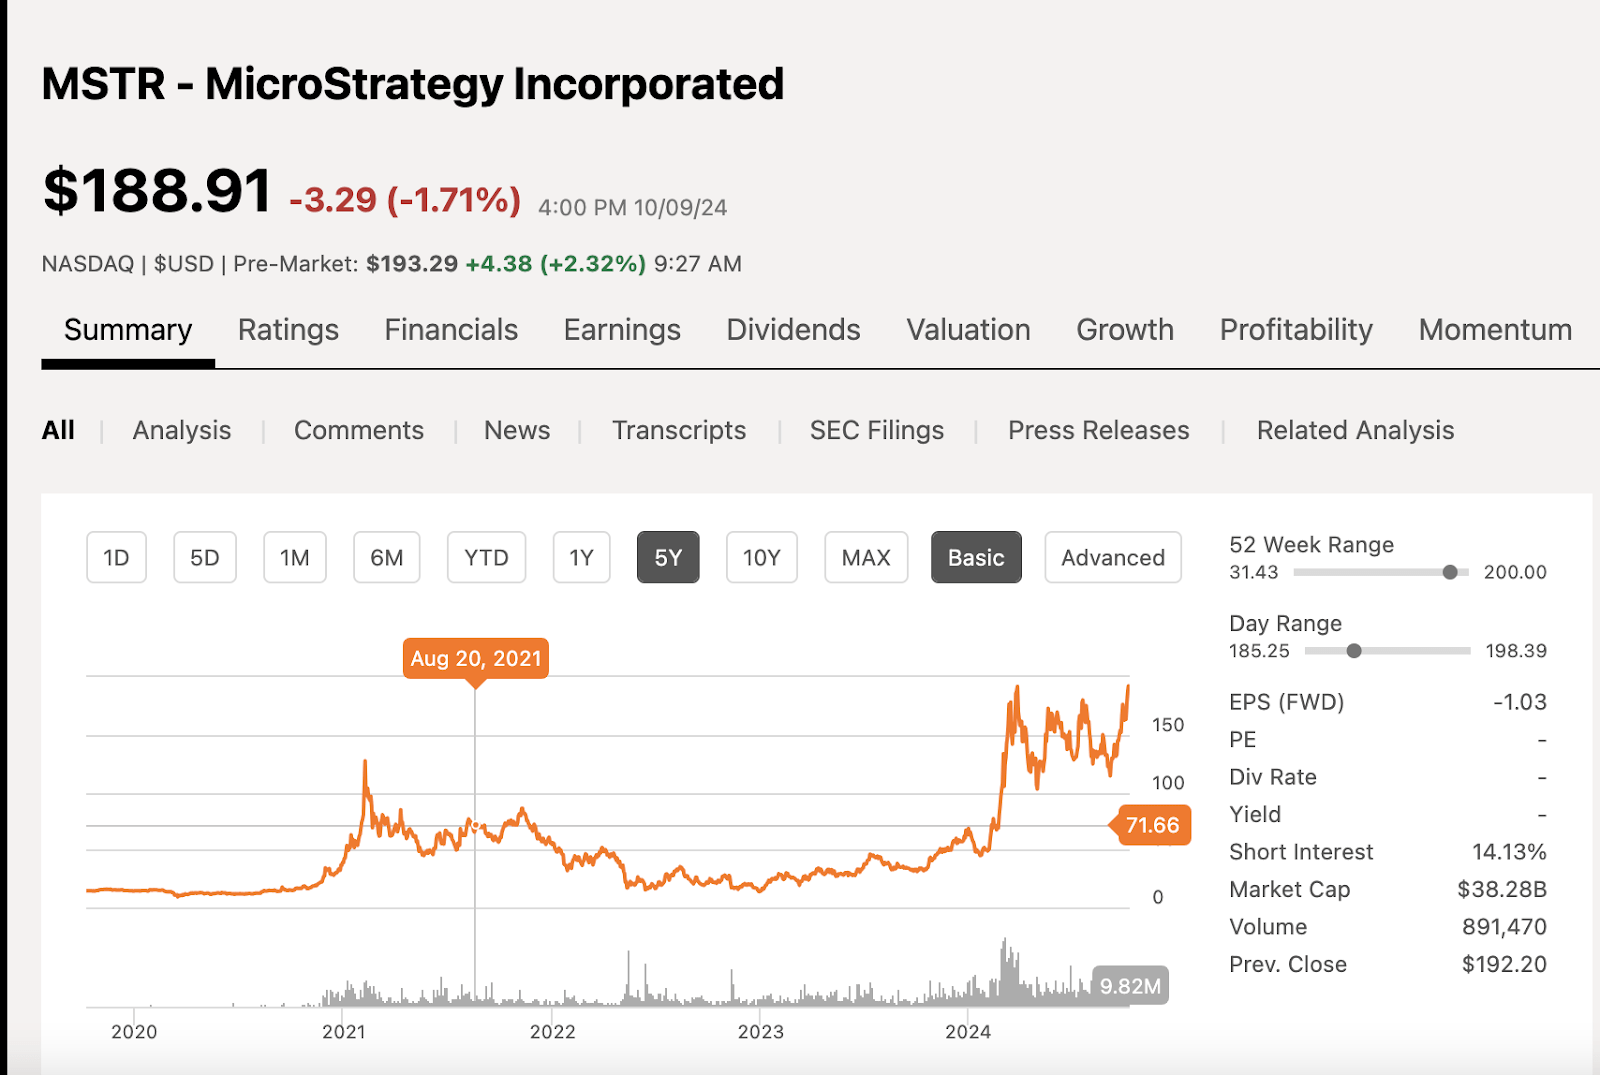Click the Aug 20, 2021 chart marker
1600x1075 pixels.
click(x=476, y=658)
